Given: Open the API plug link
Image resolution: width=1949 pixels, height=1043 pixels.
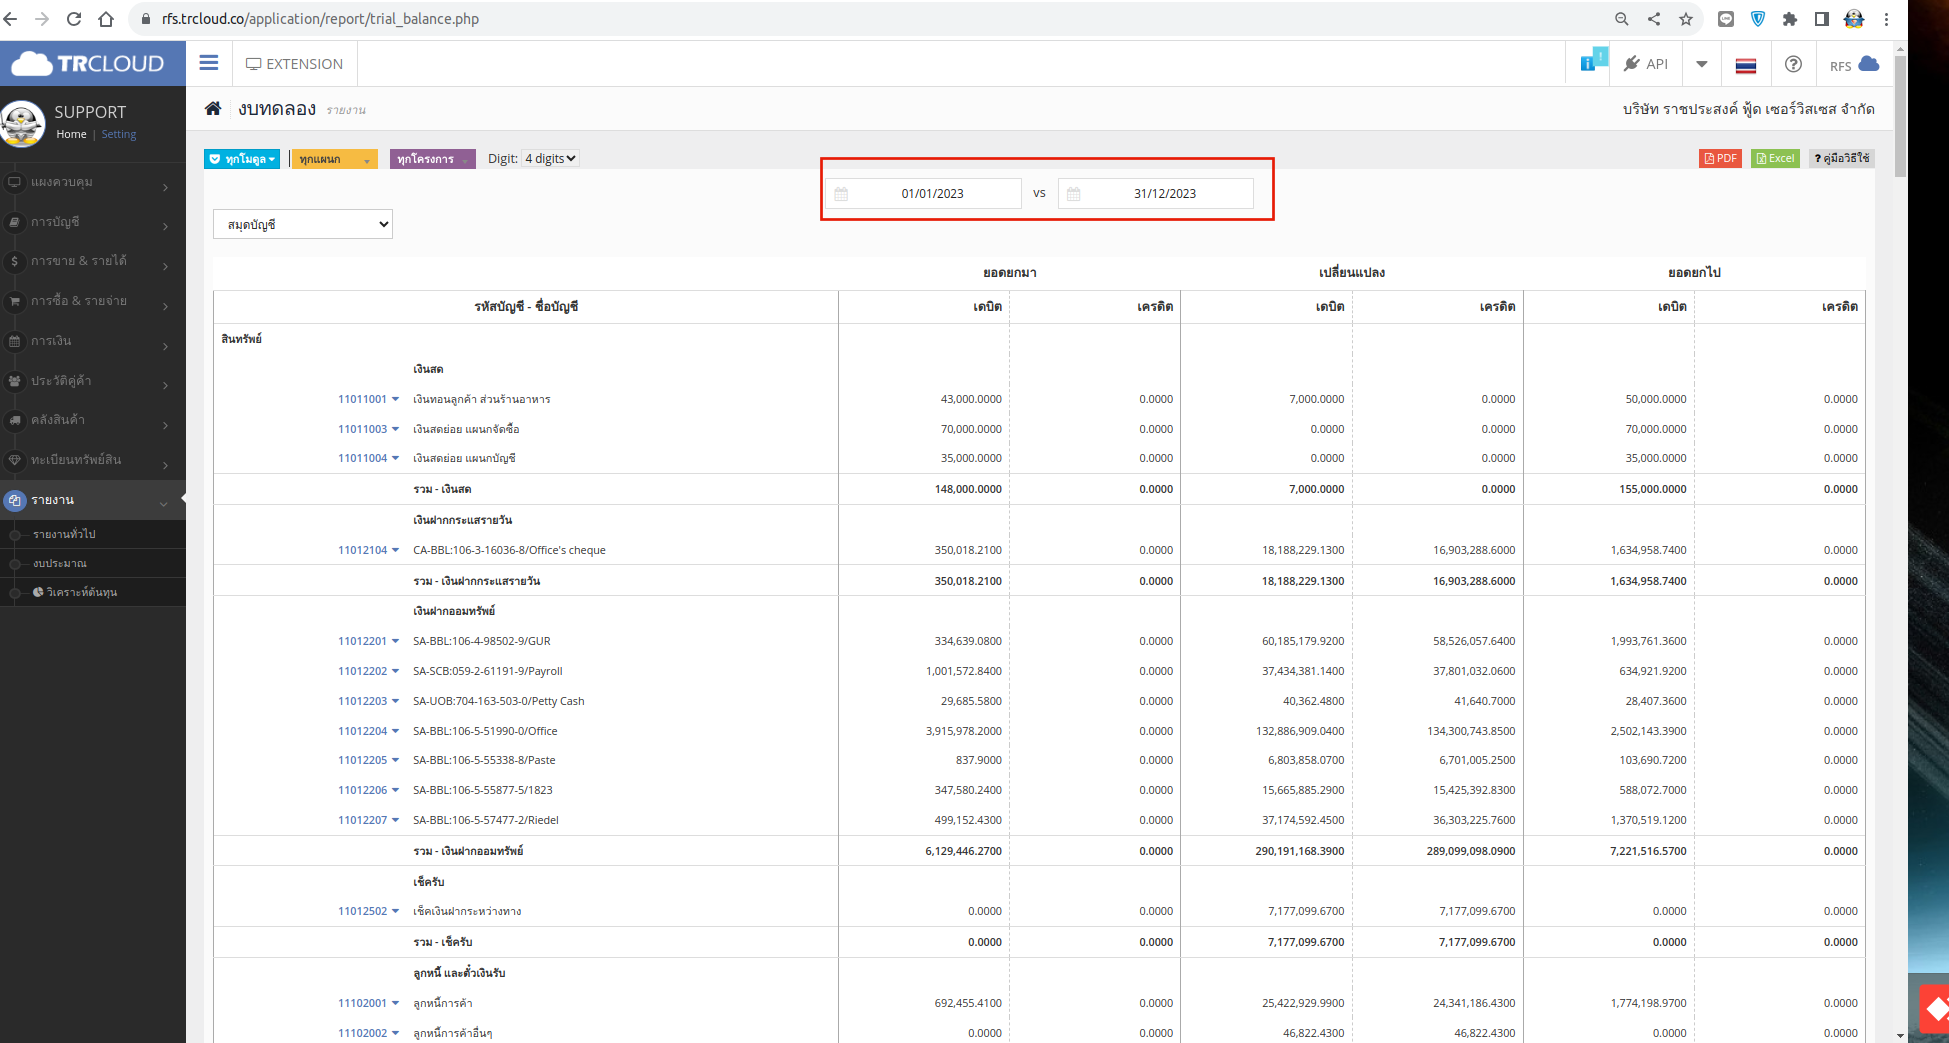Looking at the screenshot, I should tap(1646, 64).
